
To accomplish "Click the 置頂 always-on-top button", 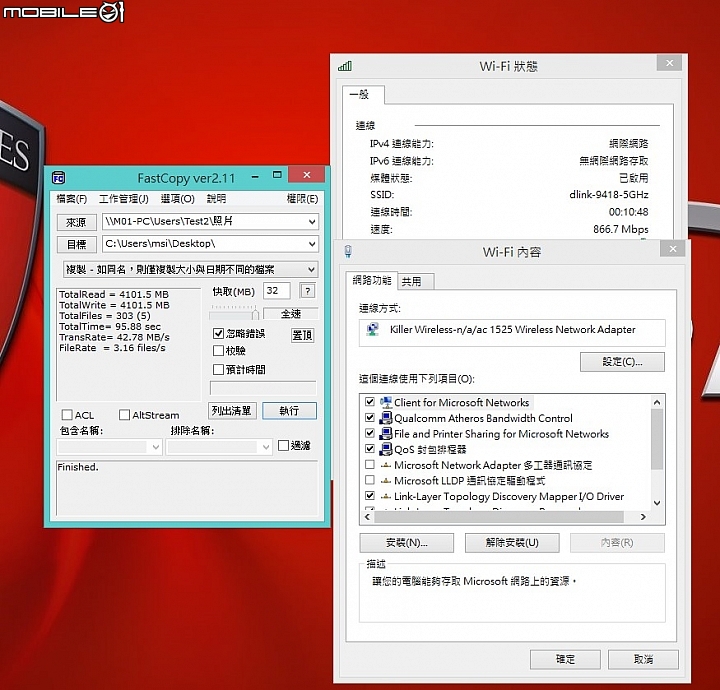I will 302,335.
